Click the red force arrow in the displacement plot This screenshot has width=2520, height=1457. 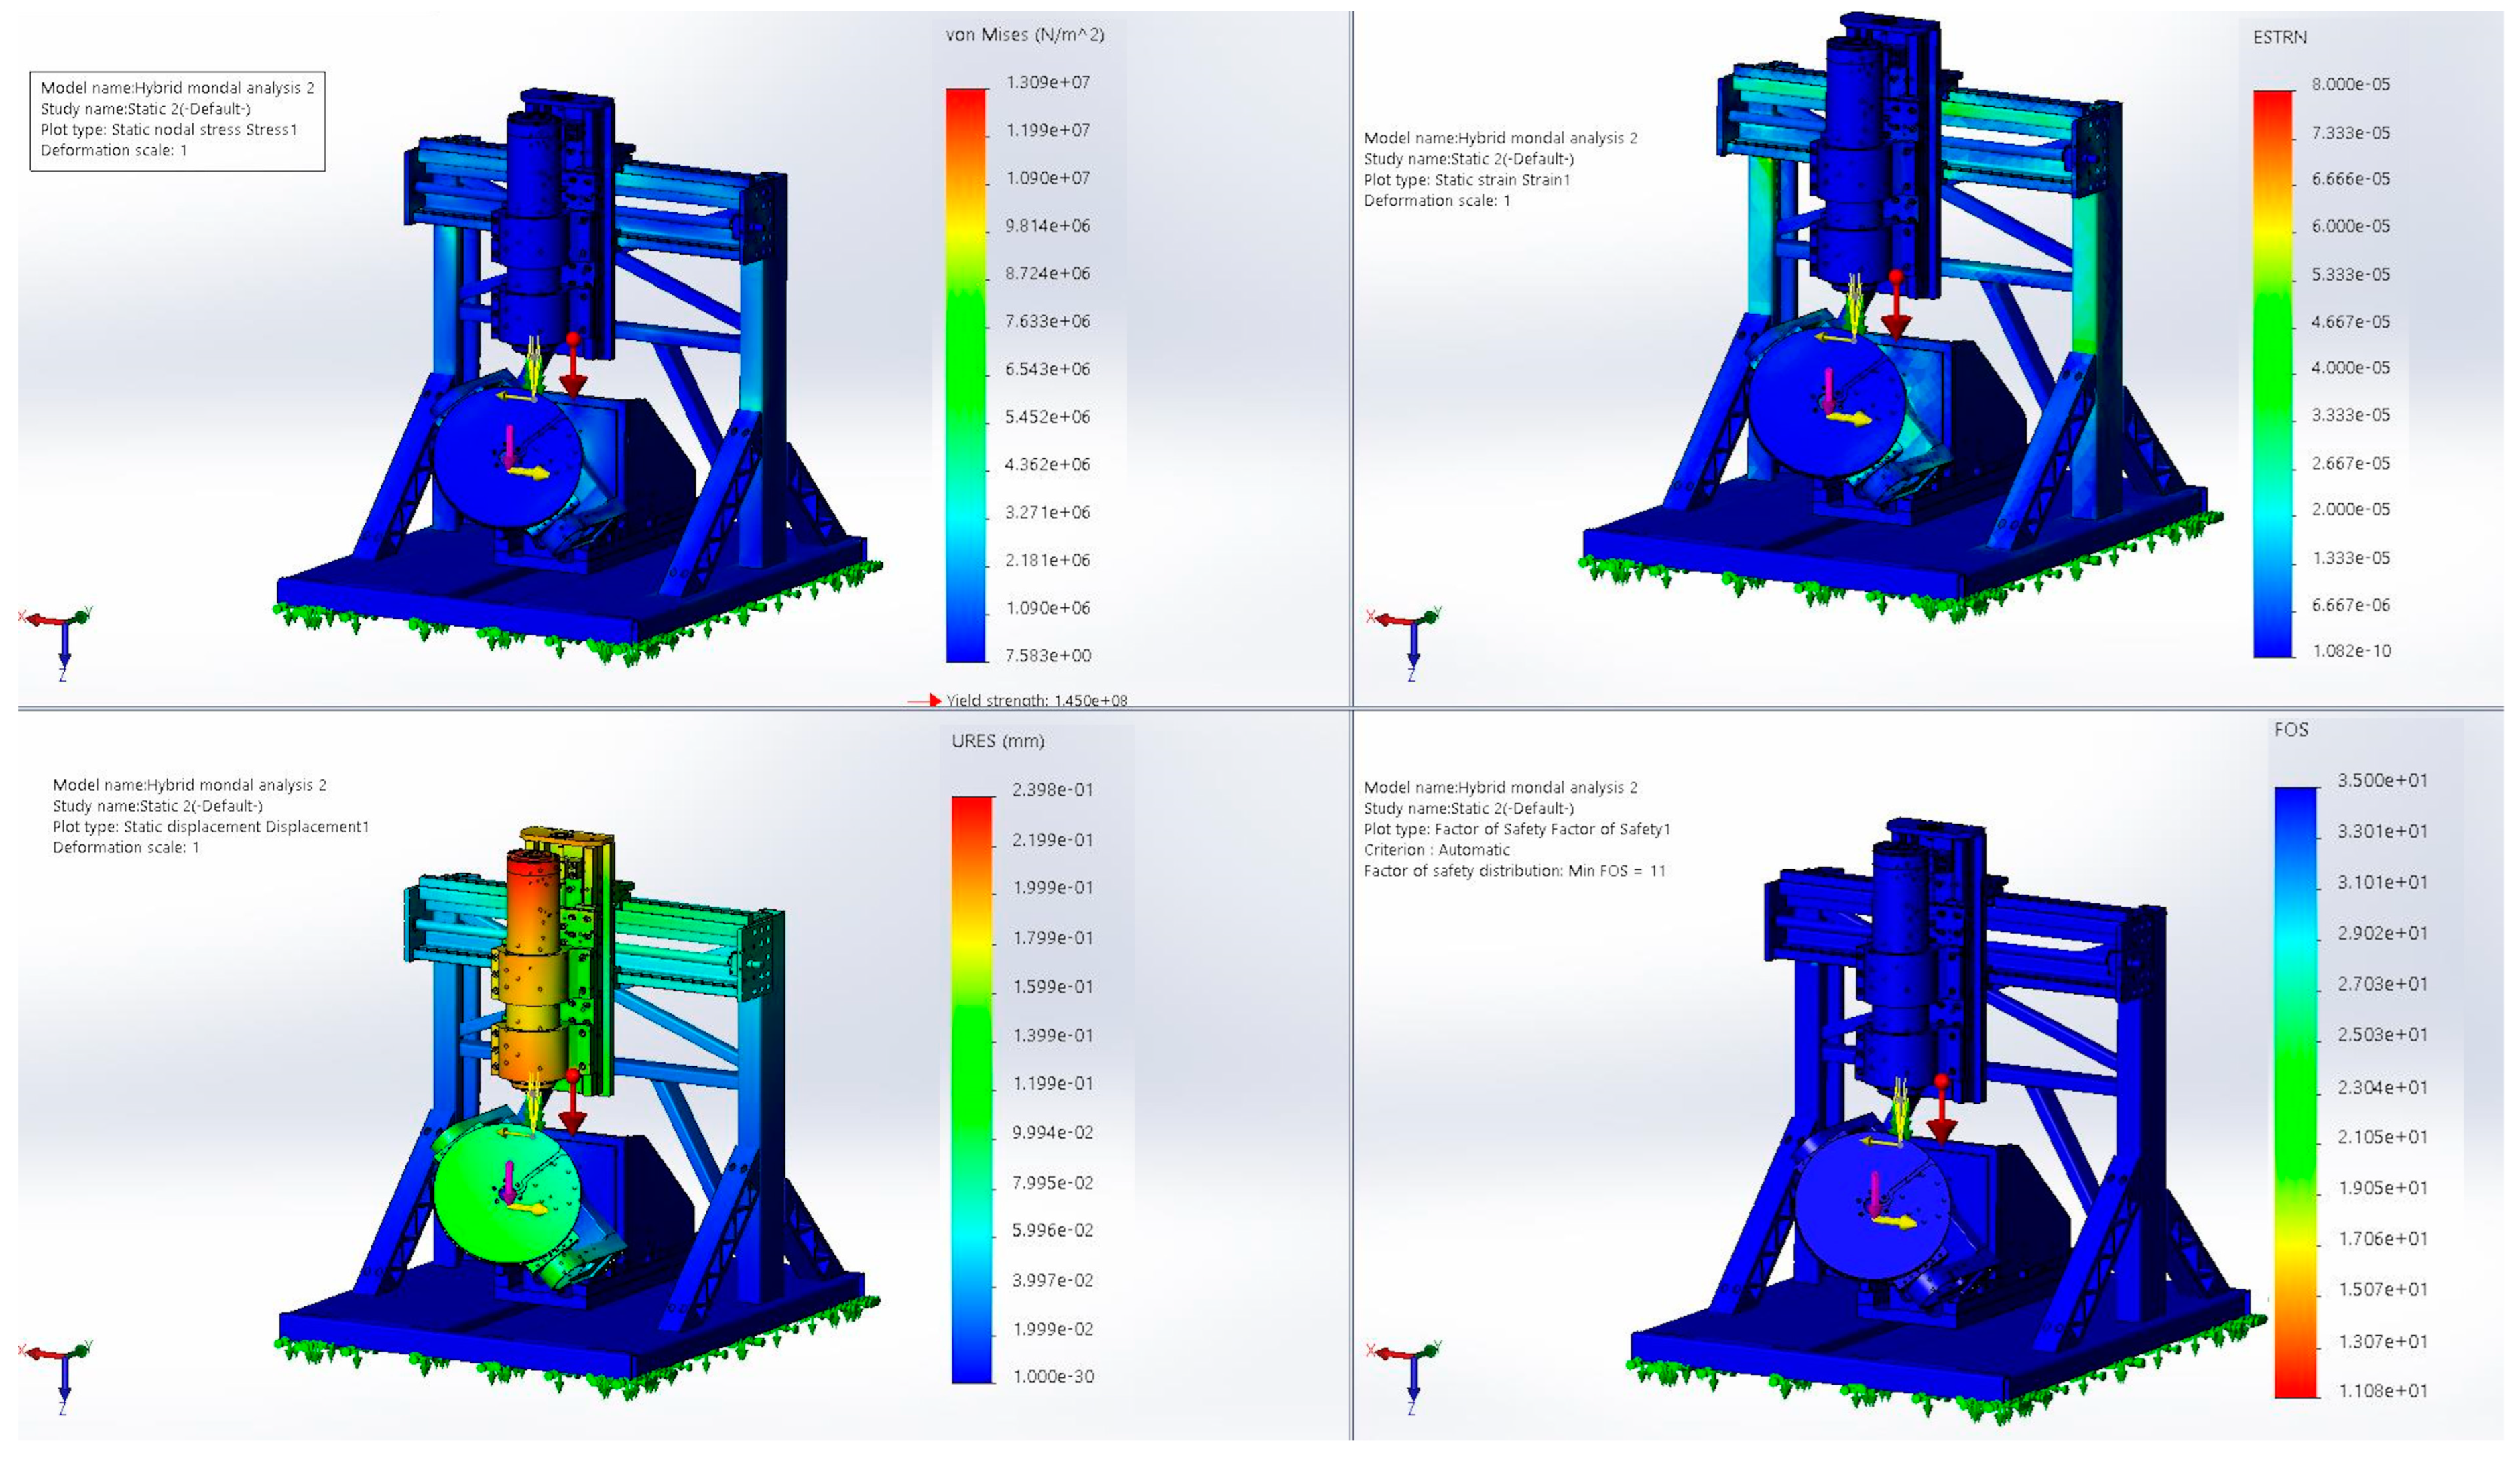tap(572, 1104)
